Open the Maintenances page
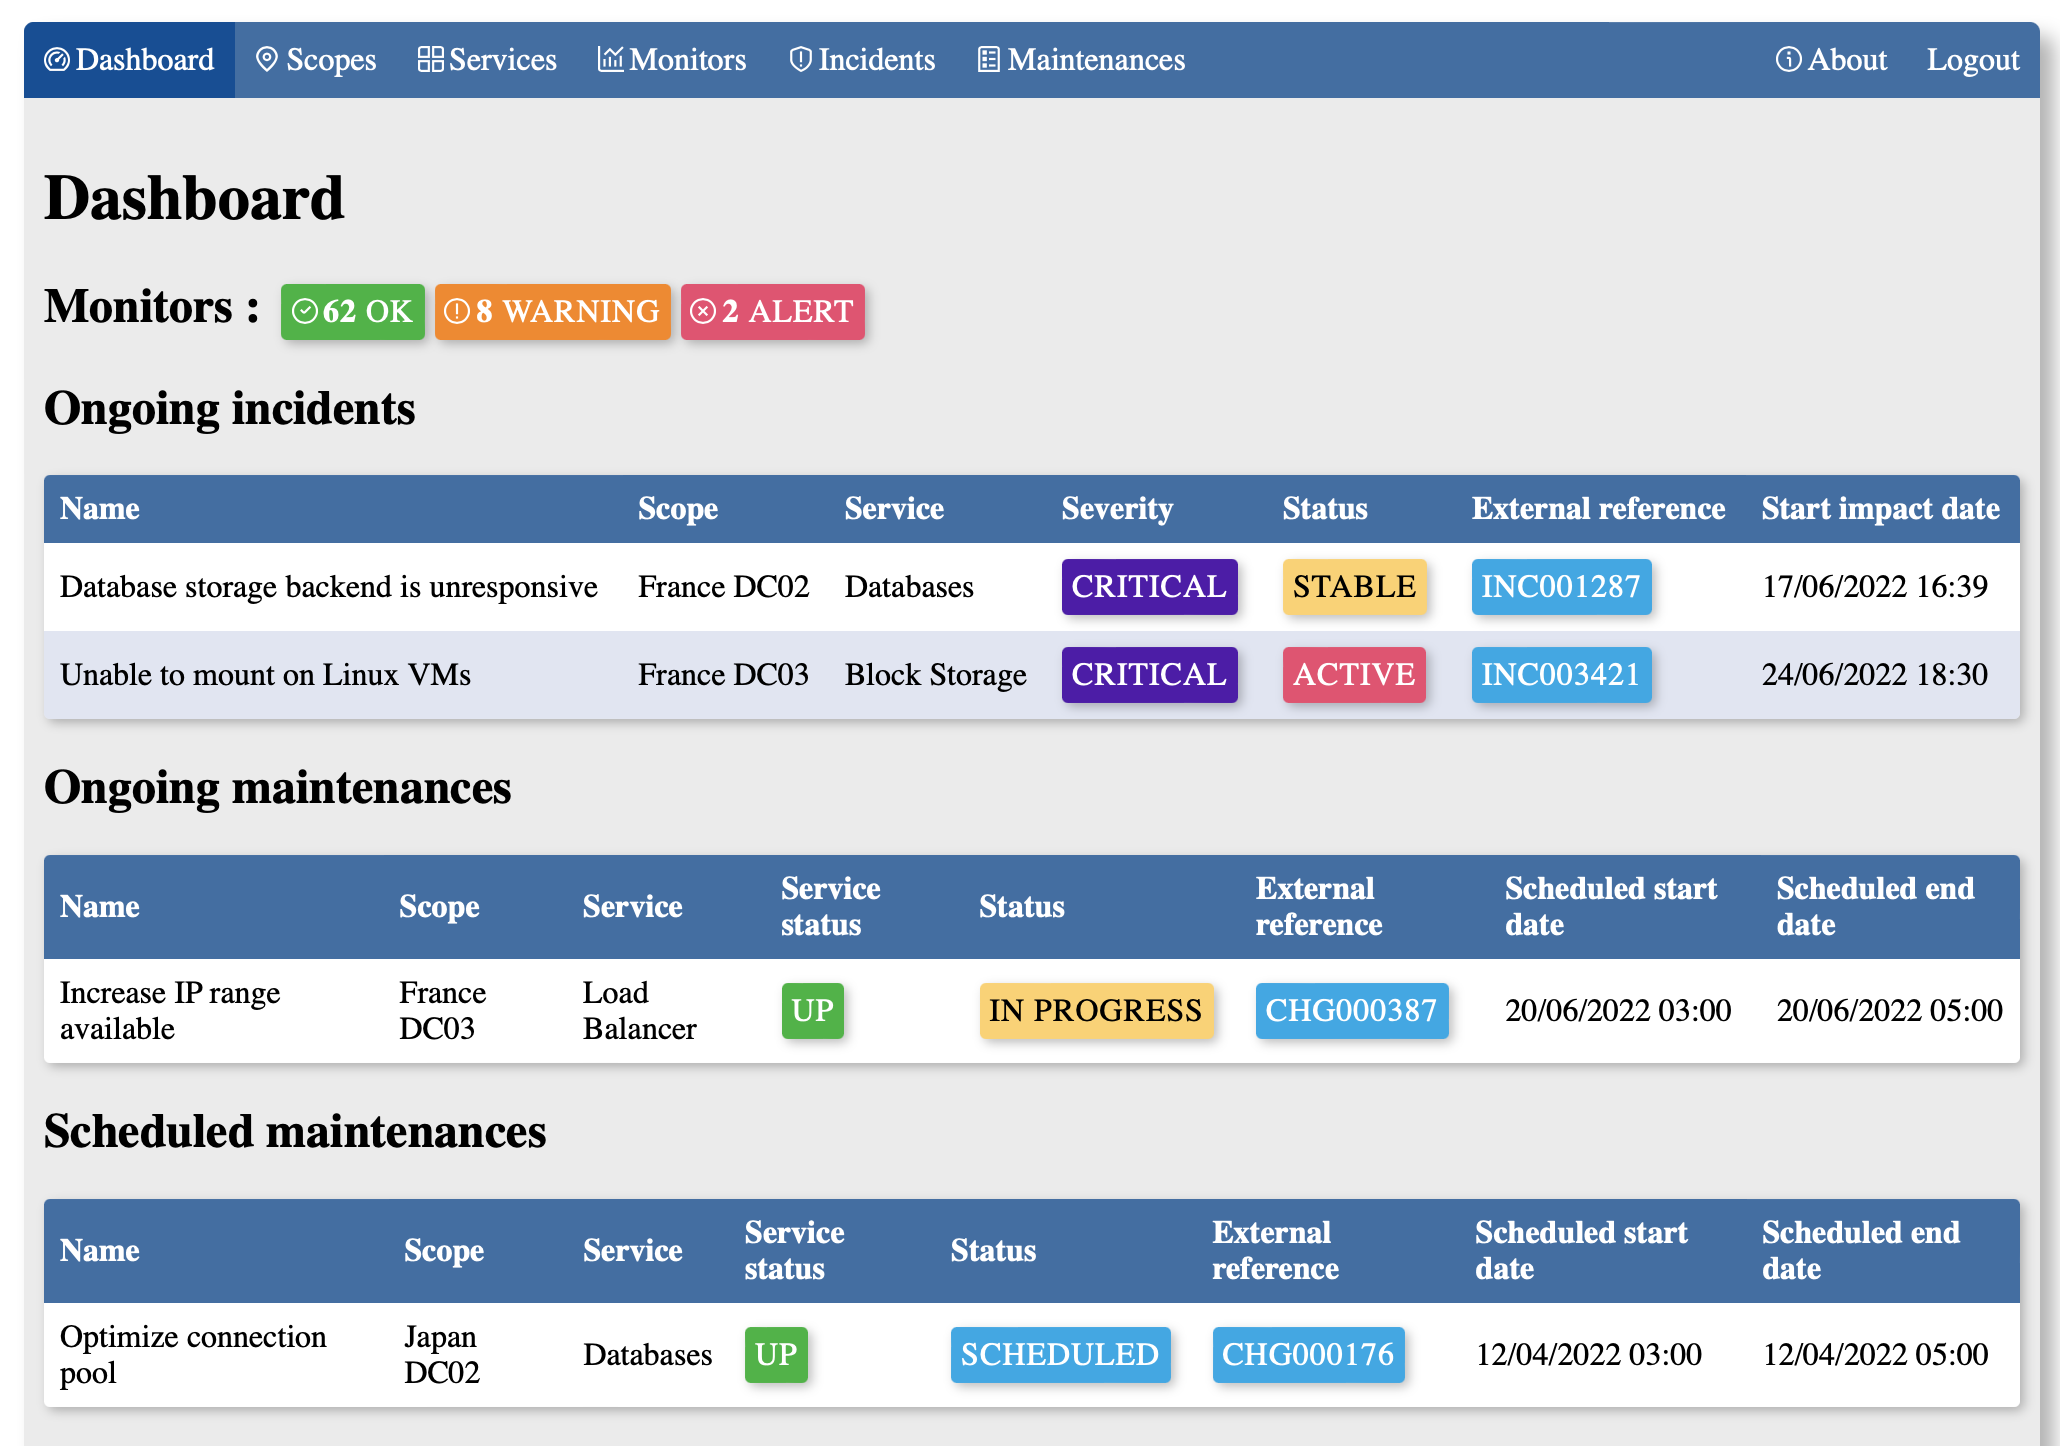 (1081, 60)
